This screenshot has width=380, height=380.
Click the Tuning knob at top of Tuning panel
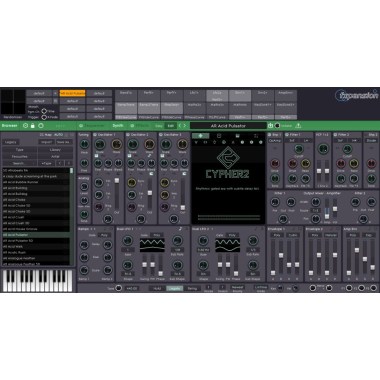[84, 144]
